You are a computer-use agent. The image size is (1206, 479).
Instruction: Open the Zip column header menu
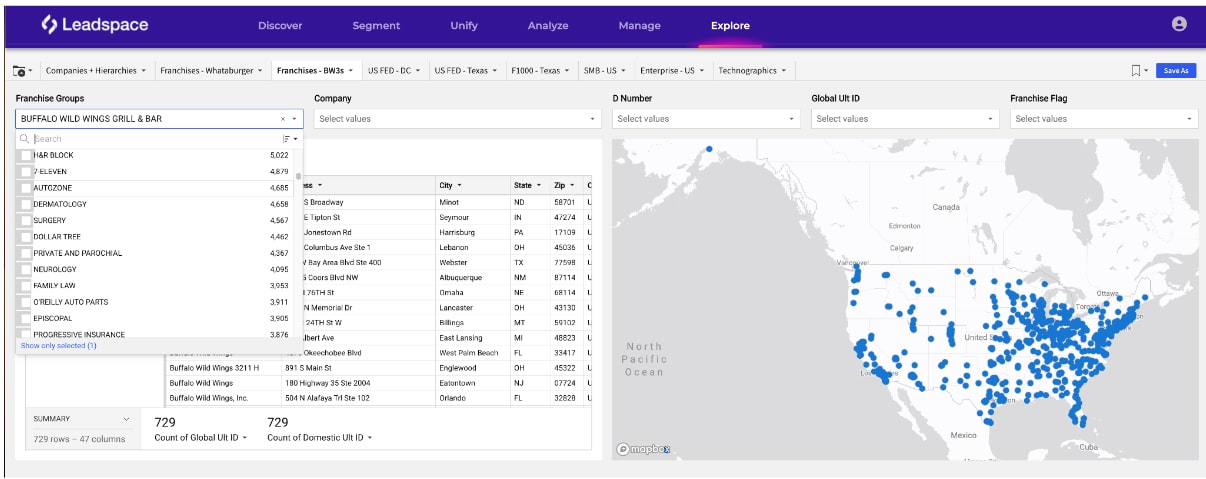point(572,185)
